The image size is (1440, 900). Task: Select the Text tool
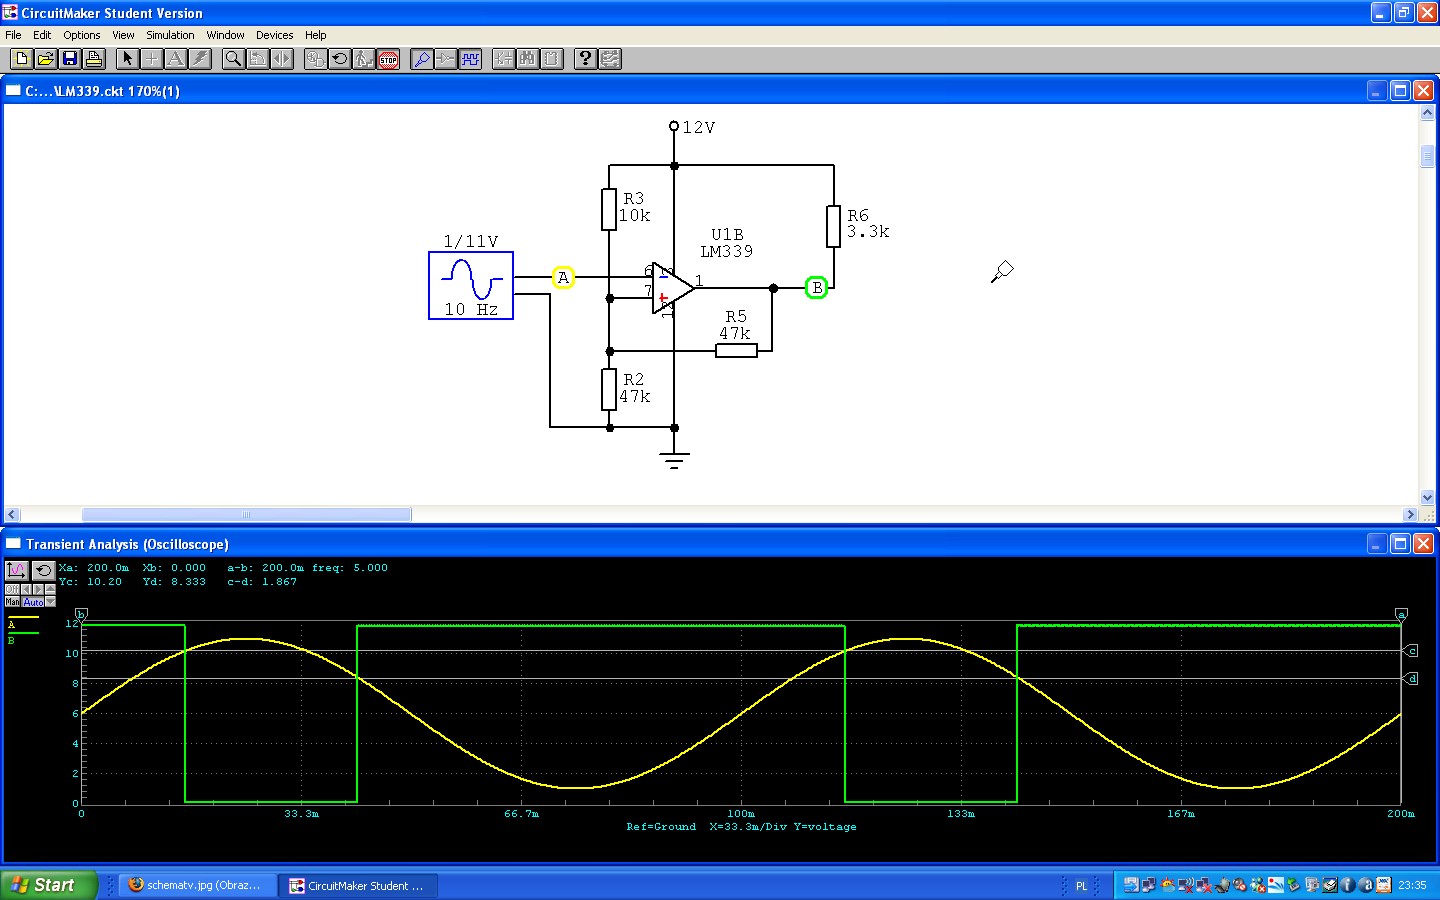pos(175,59)
